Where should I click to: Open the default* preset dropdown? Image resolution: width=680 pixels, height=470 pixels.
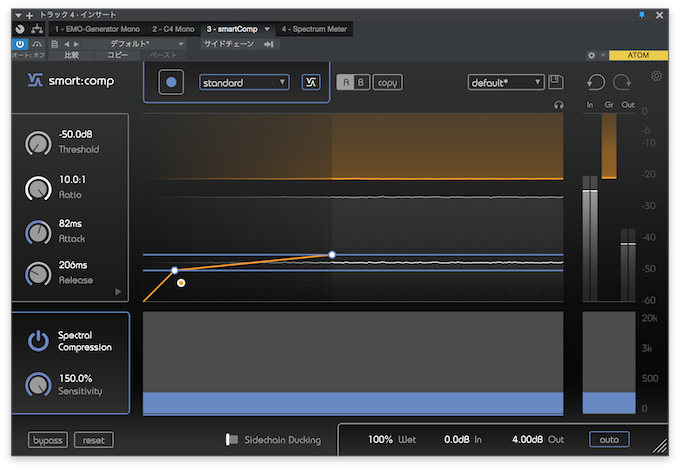point(506,82)
